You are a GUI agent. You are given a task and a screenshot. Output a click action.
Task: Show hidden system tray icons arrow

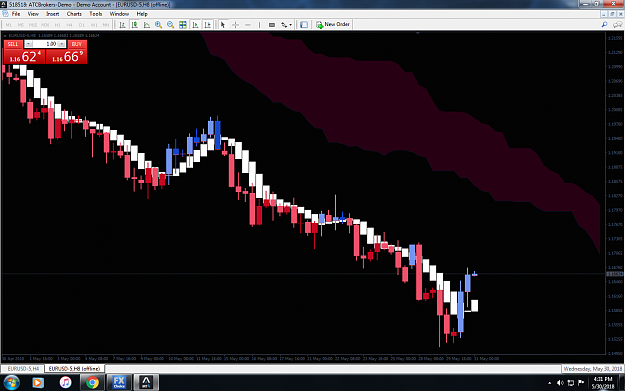click(550, 383)
